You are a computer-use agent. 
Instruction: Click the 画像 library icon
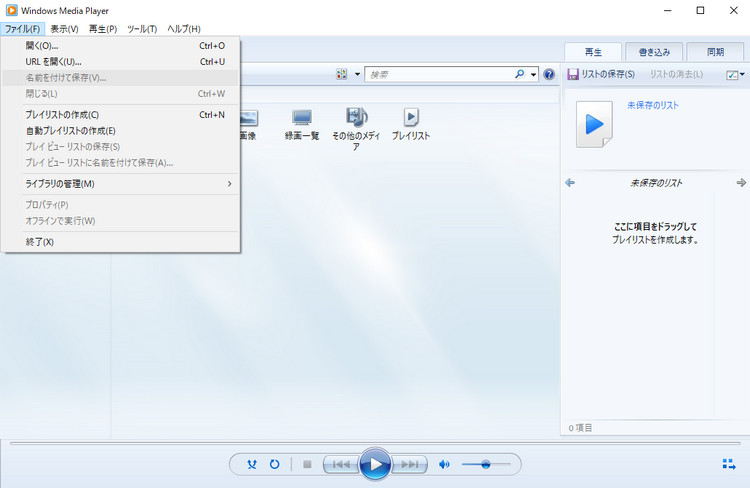[x=248, y=124]
